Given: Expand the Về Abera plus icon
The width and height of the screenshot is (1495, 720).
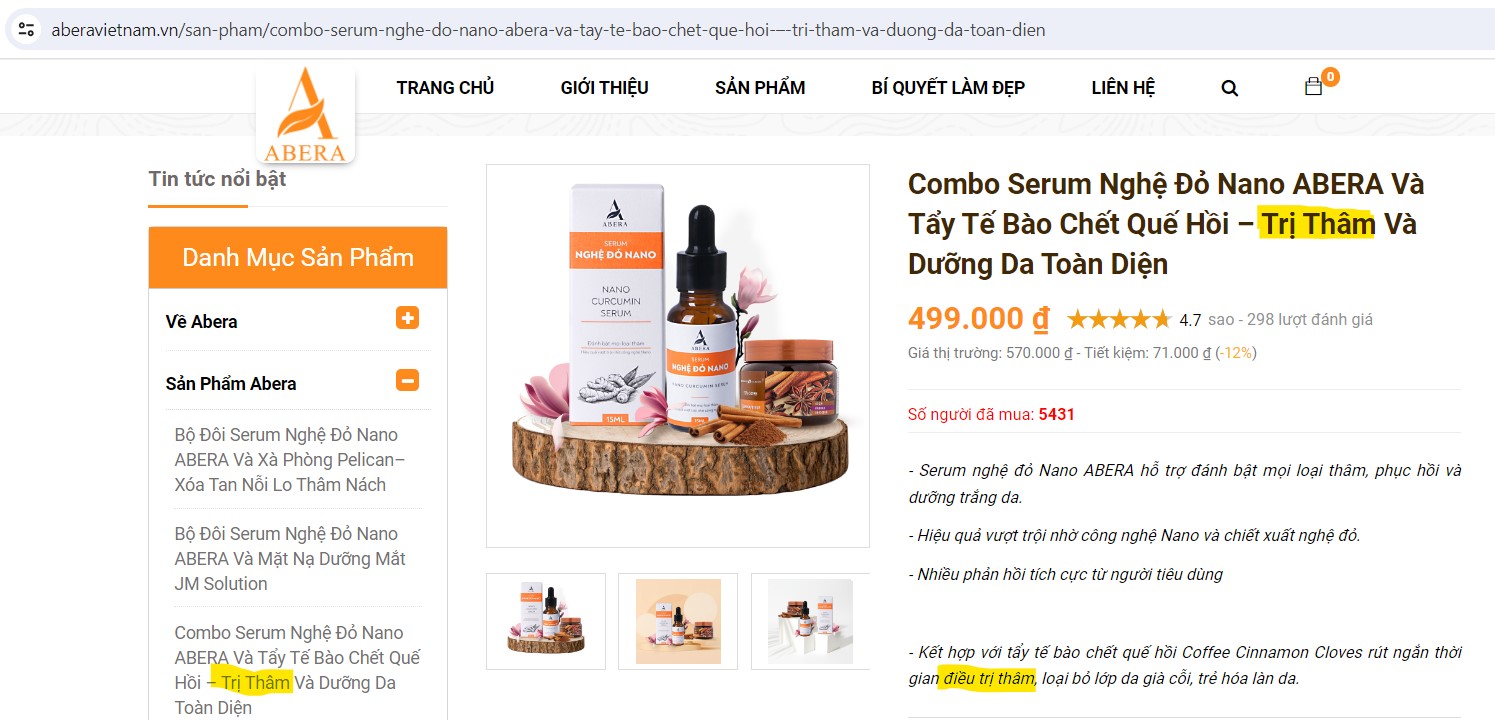Looking at the screenshot, I should [x=407, y=318].
